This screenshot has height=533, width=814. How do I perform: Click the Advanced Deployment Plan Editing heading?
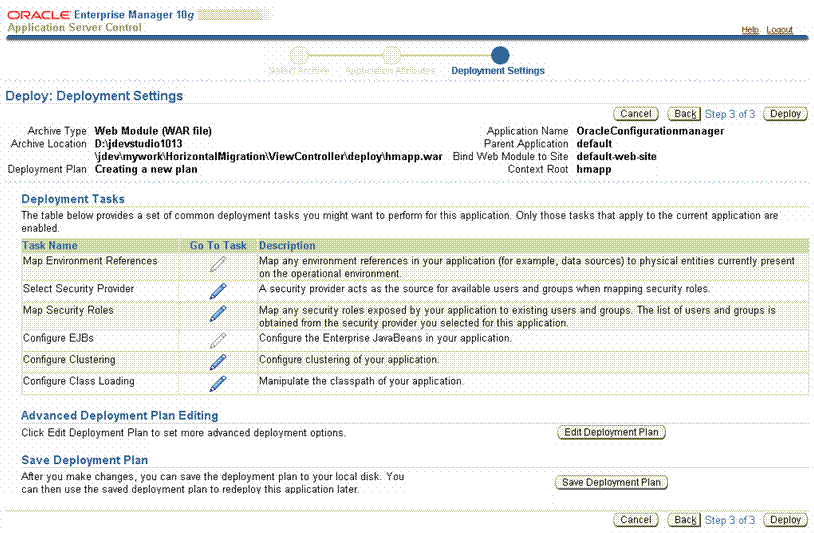point(119,416)
